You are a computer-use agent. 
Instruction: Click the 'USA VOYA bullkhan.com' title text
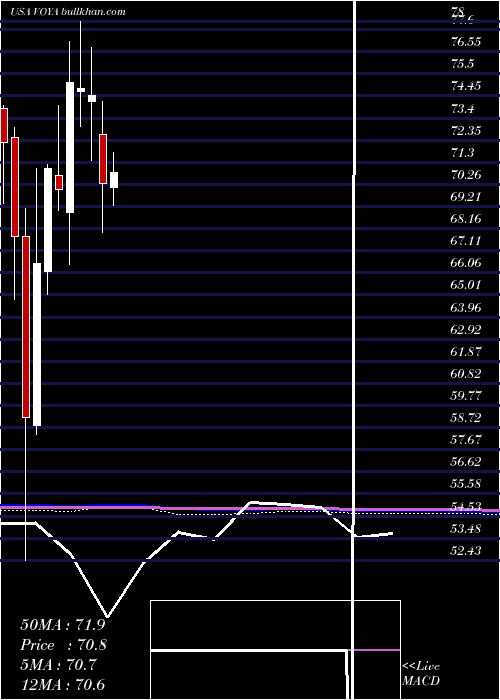click(x=68, y=12)
